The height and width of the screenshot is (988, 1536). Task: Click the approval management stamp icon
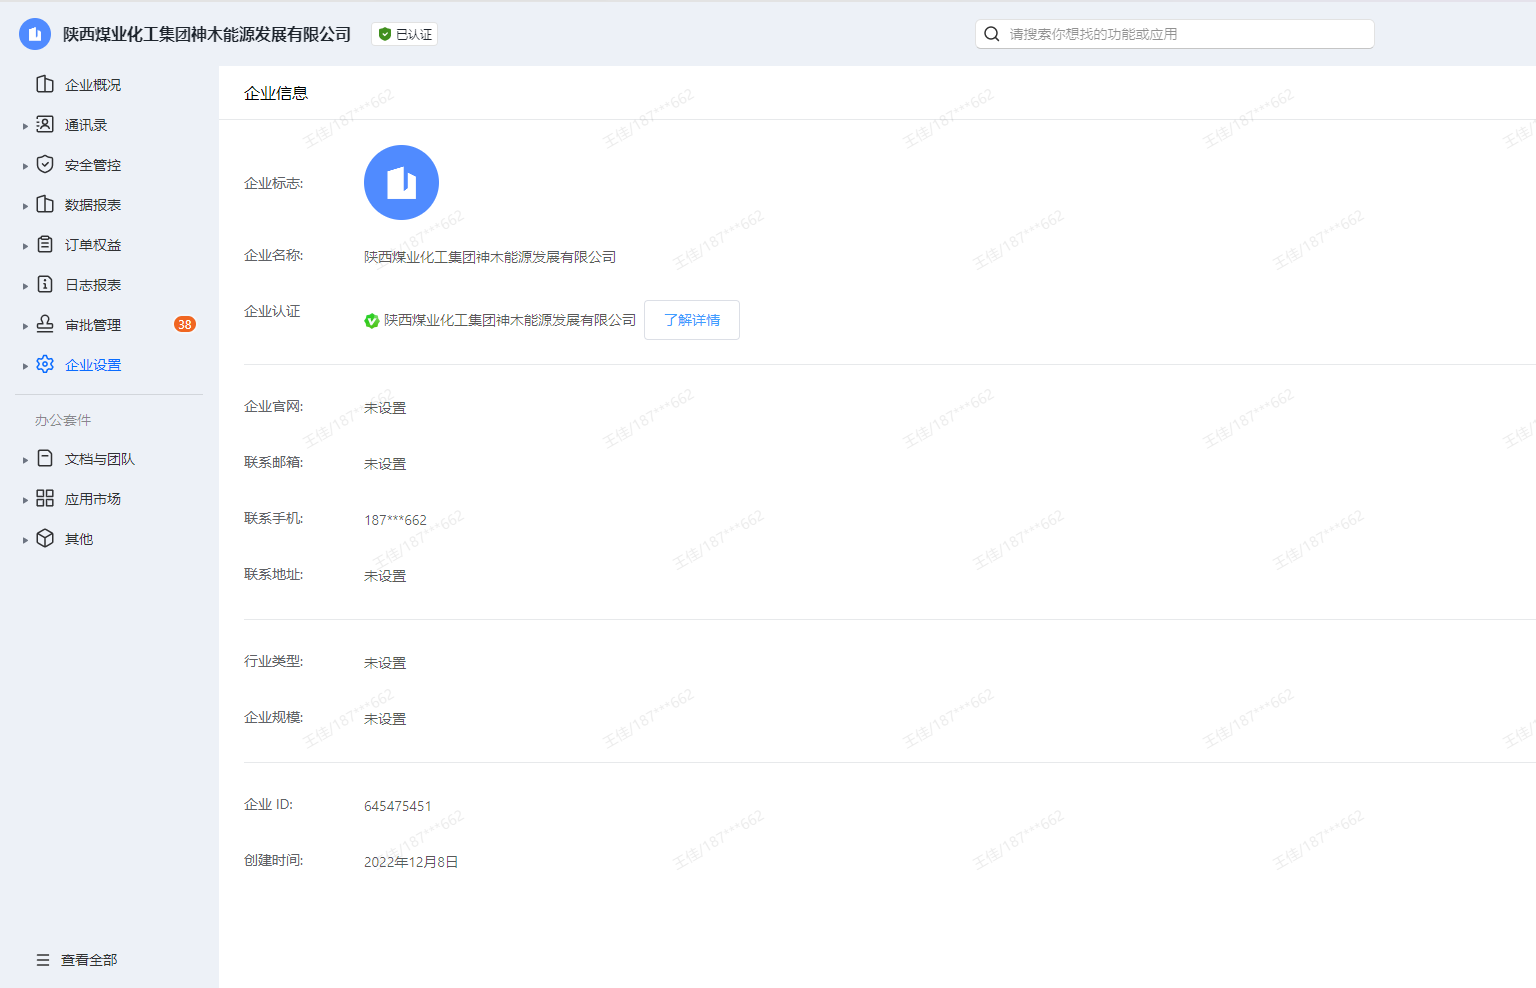pos(45,324)
